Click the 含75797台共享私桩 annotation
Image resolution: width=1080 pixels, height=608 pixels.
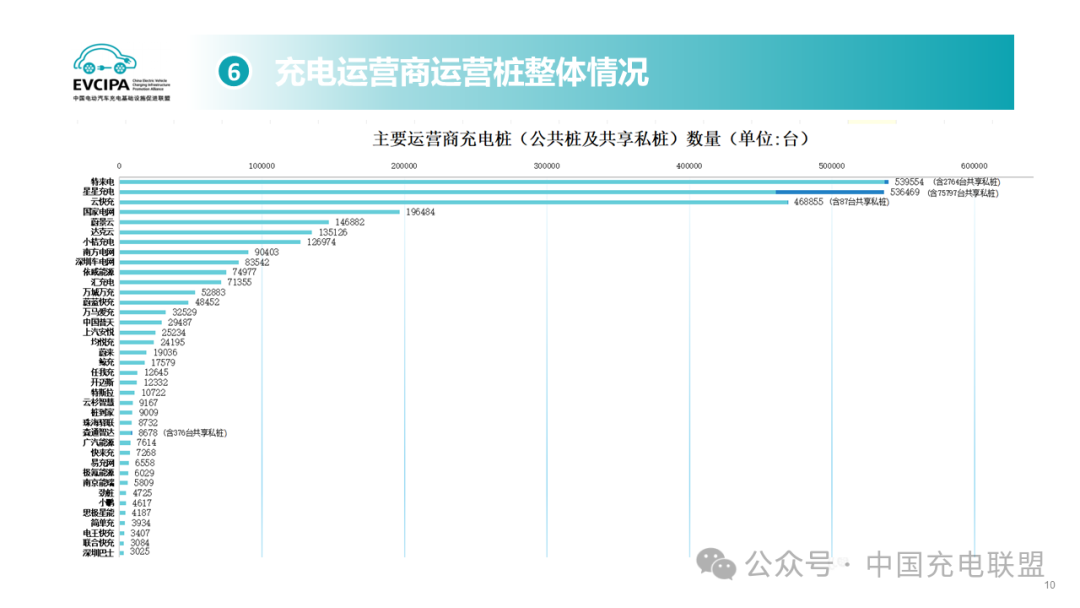963,192
